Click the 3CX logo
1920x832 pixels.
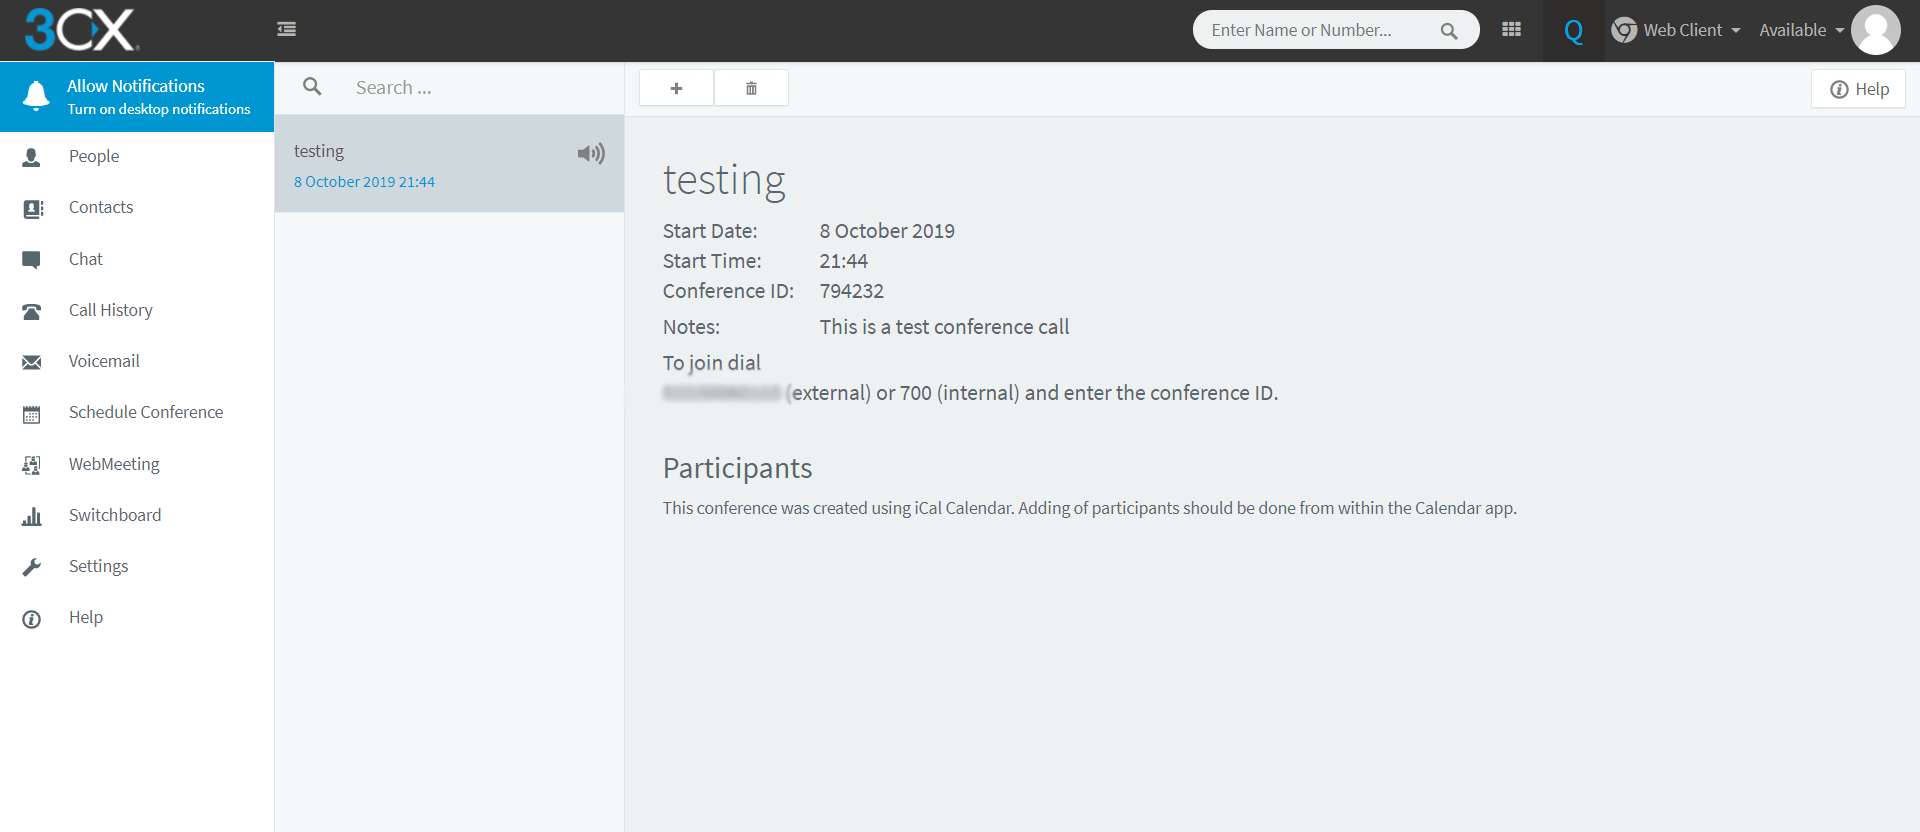pyautogui.click(x=81, y=30)
